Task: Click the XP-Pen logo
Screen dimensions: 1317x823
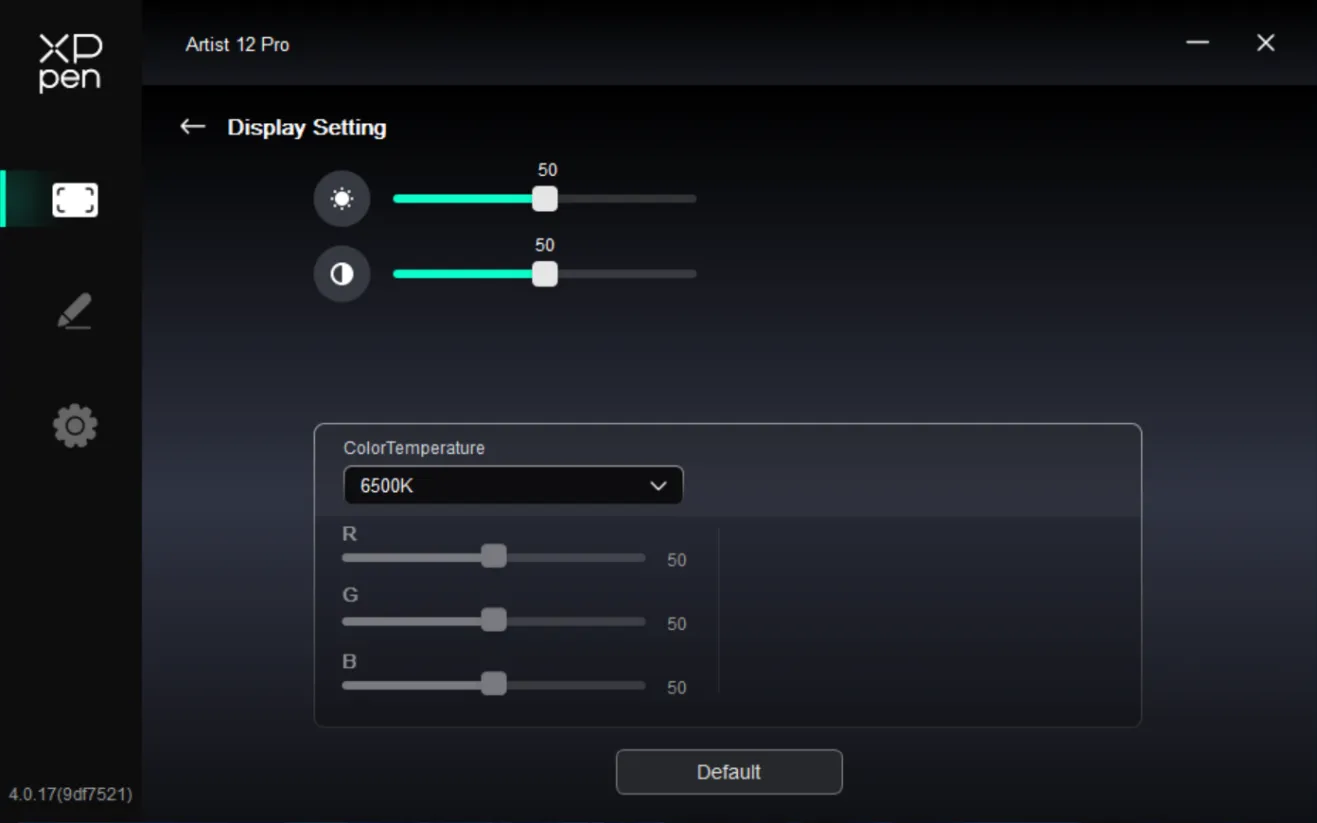Action: click(x=70, y=62)
